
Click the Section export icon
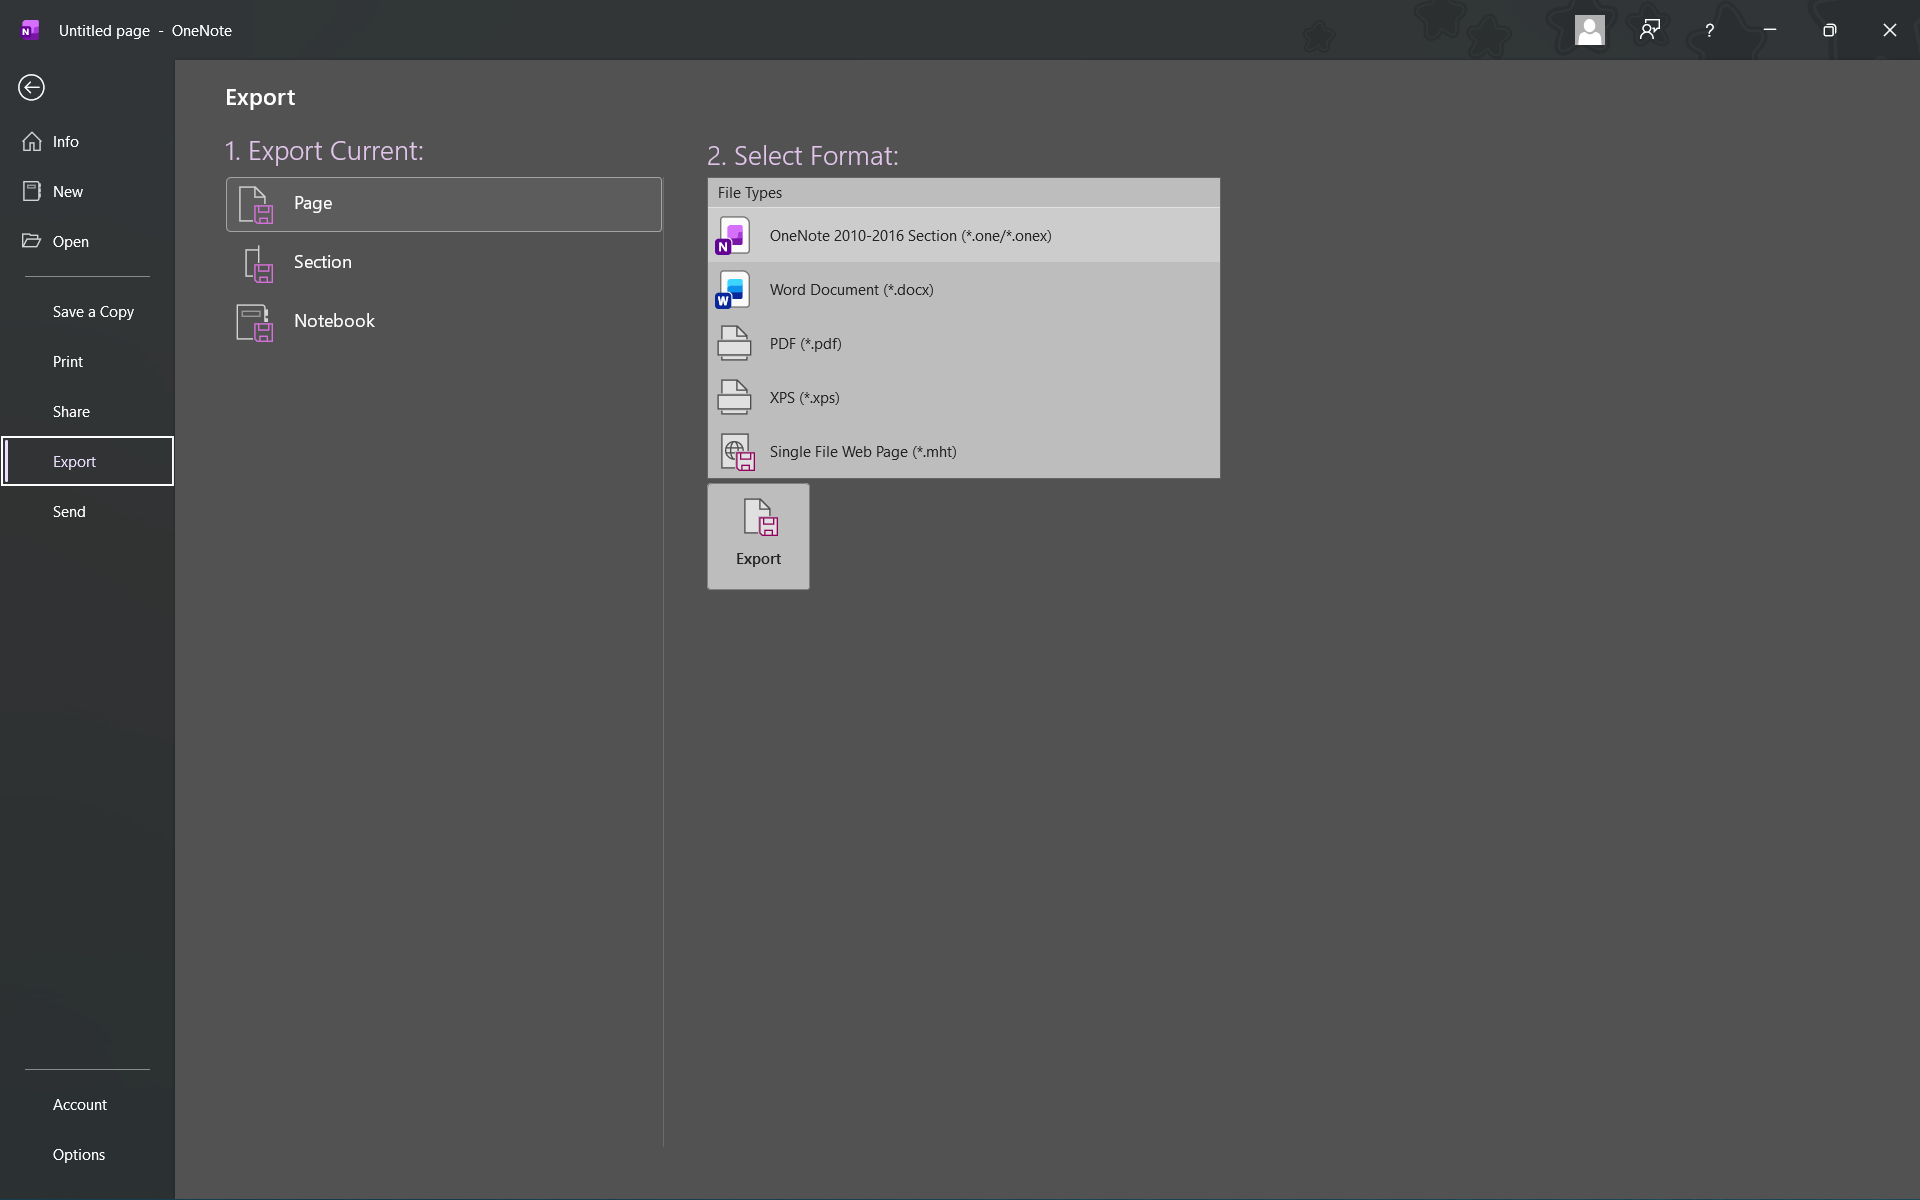click(x=258, y=264)
